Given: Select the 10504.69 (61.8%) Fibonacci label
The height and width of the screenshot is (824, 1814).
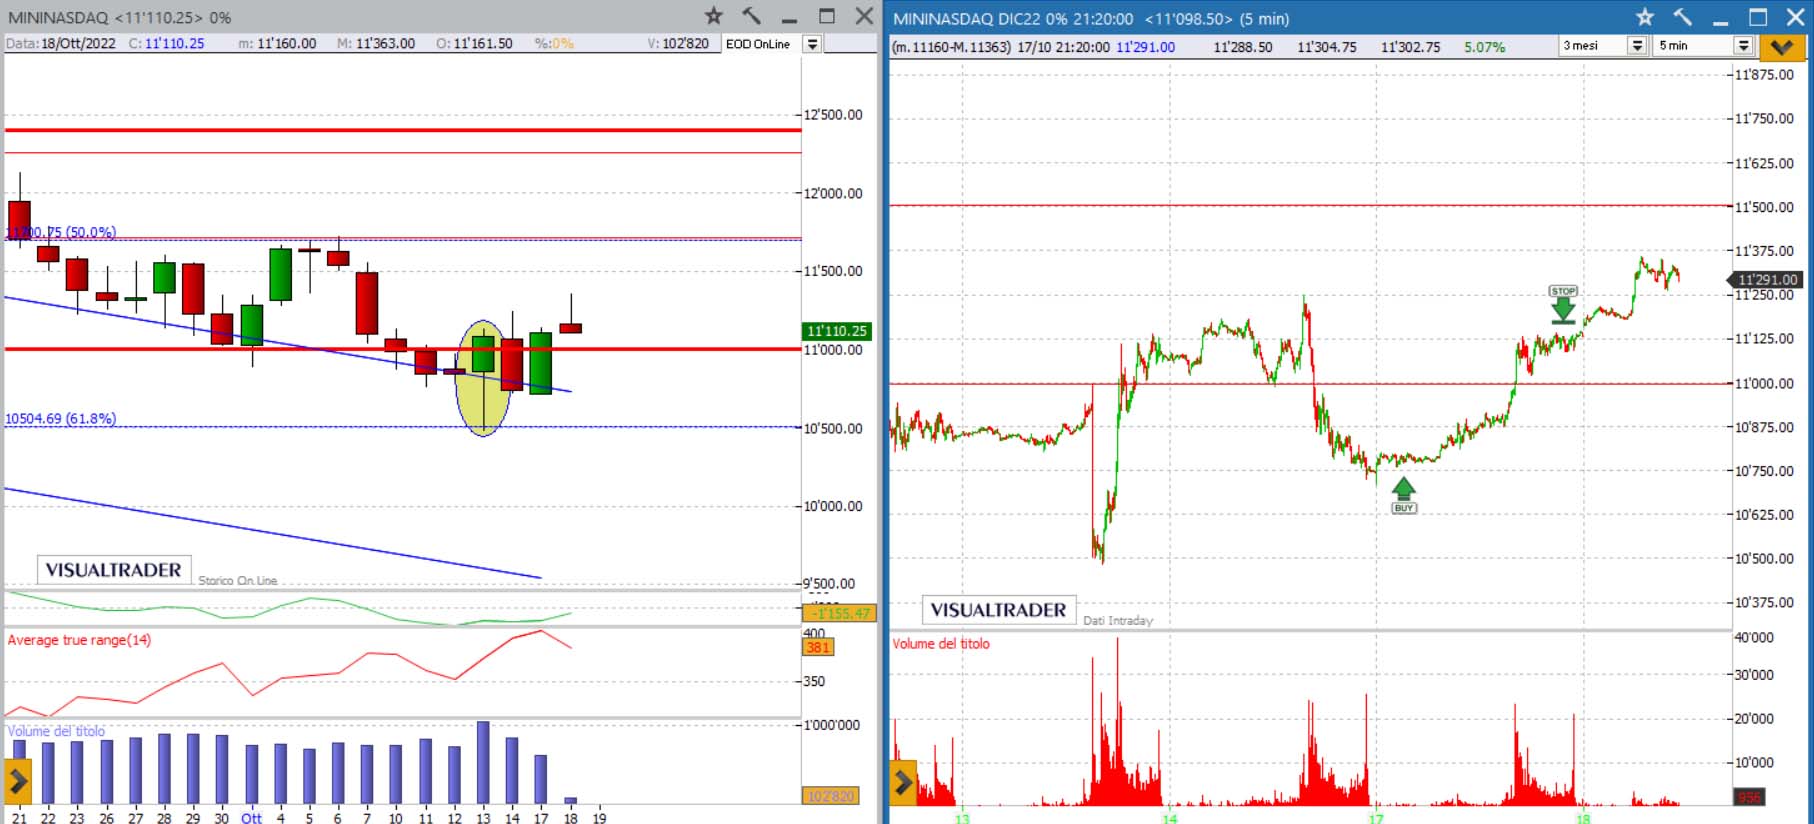Looking at the screenshot, I should pyautogui.click(x=60, y=418).
